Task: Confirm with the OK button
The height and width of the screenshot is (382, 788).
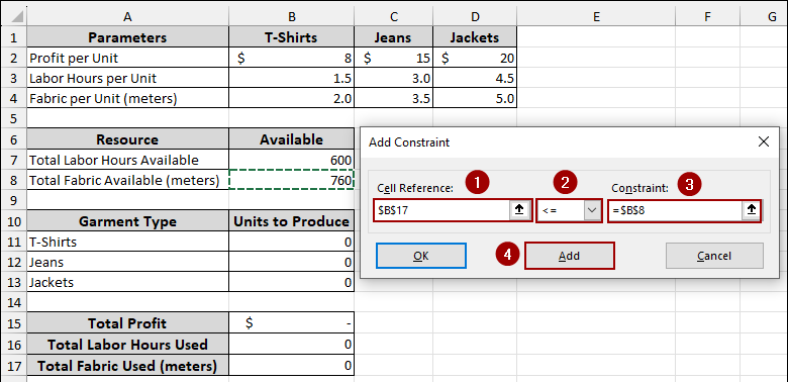Action: click(x=421, y=256)
